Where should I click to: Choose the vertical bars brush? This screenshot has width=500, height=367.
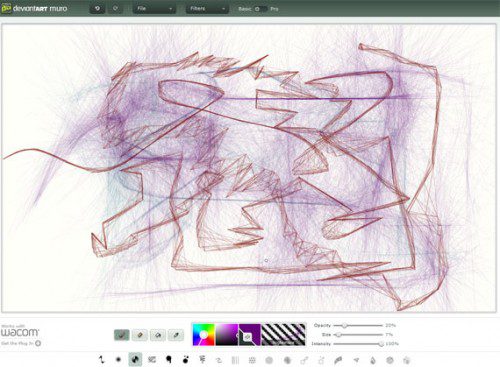[x=235, y=360]
